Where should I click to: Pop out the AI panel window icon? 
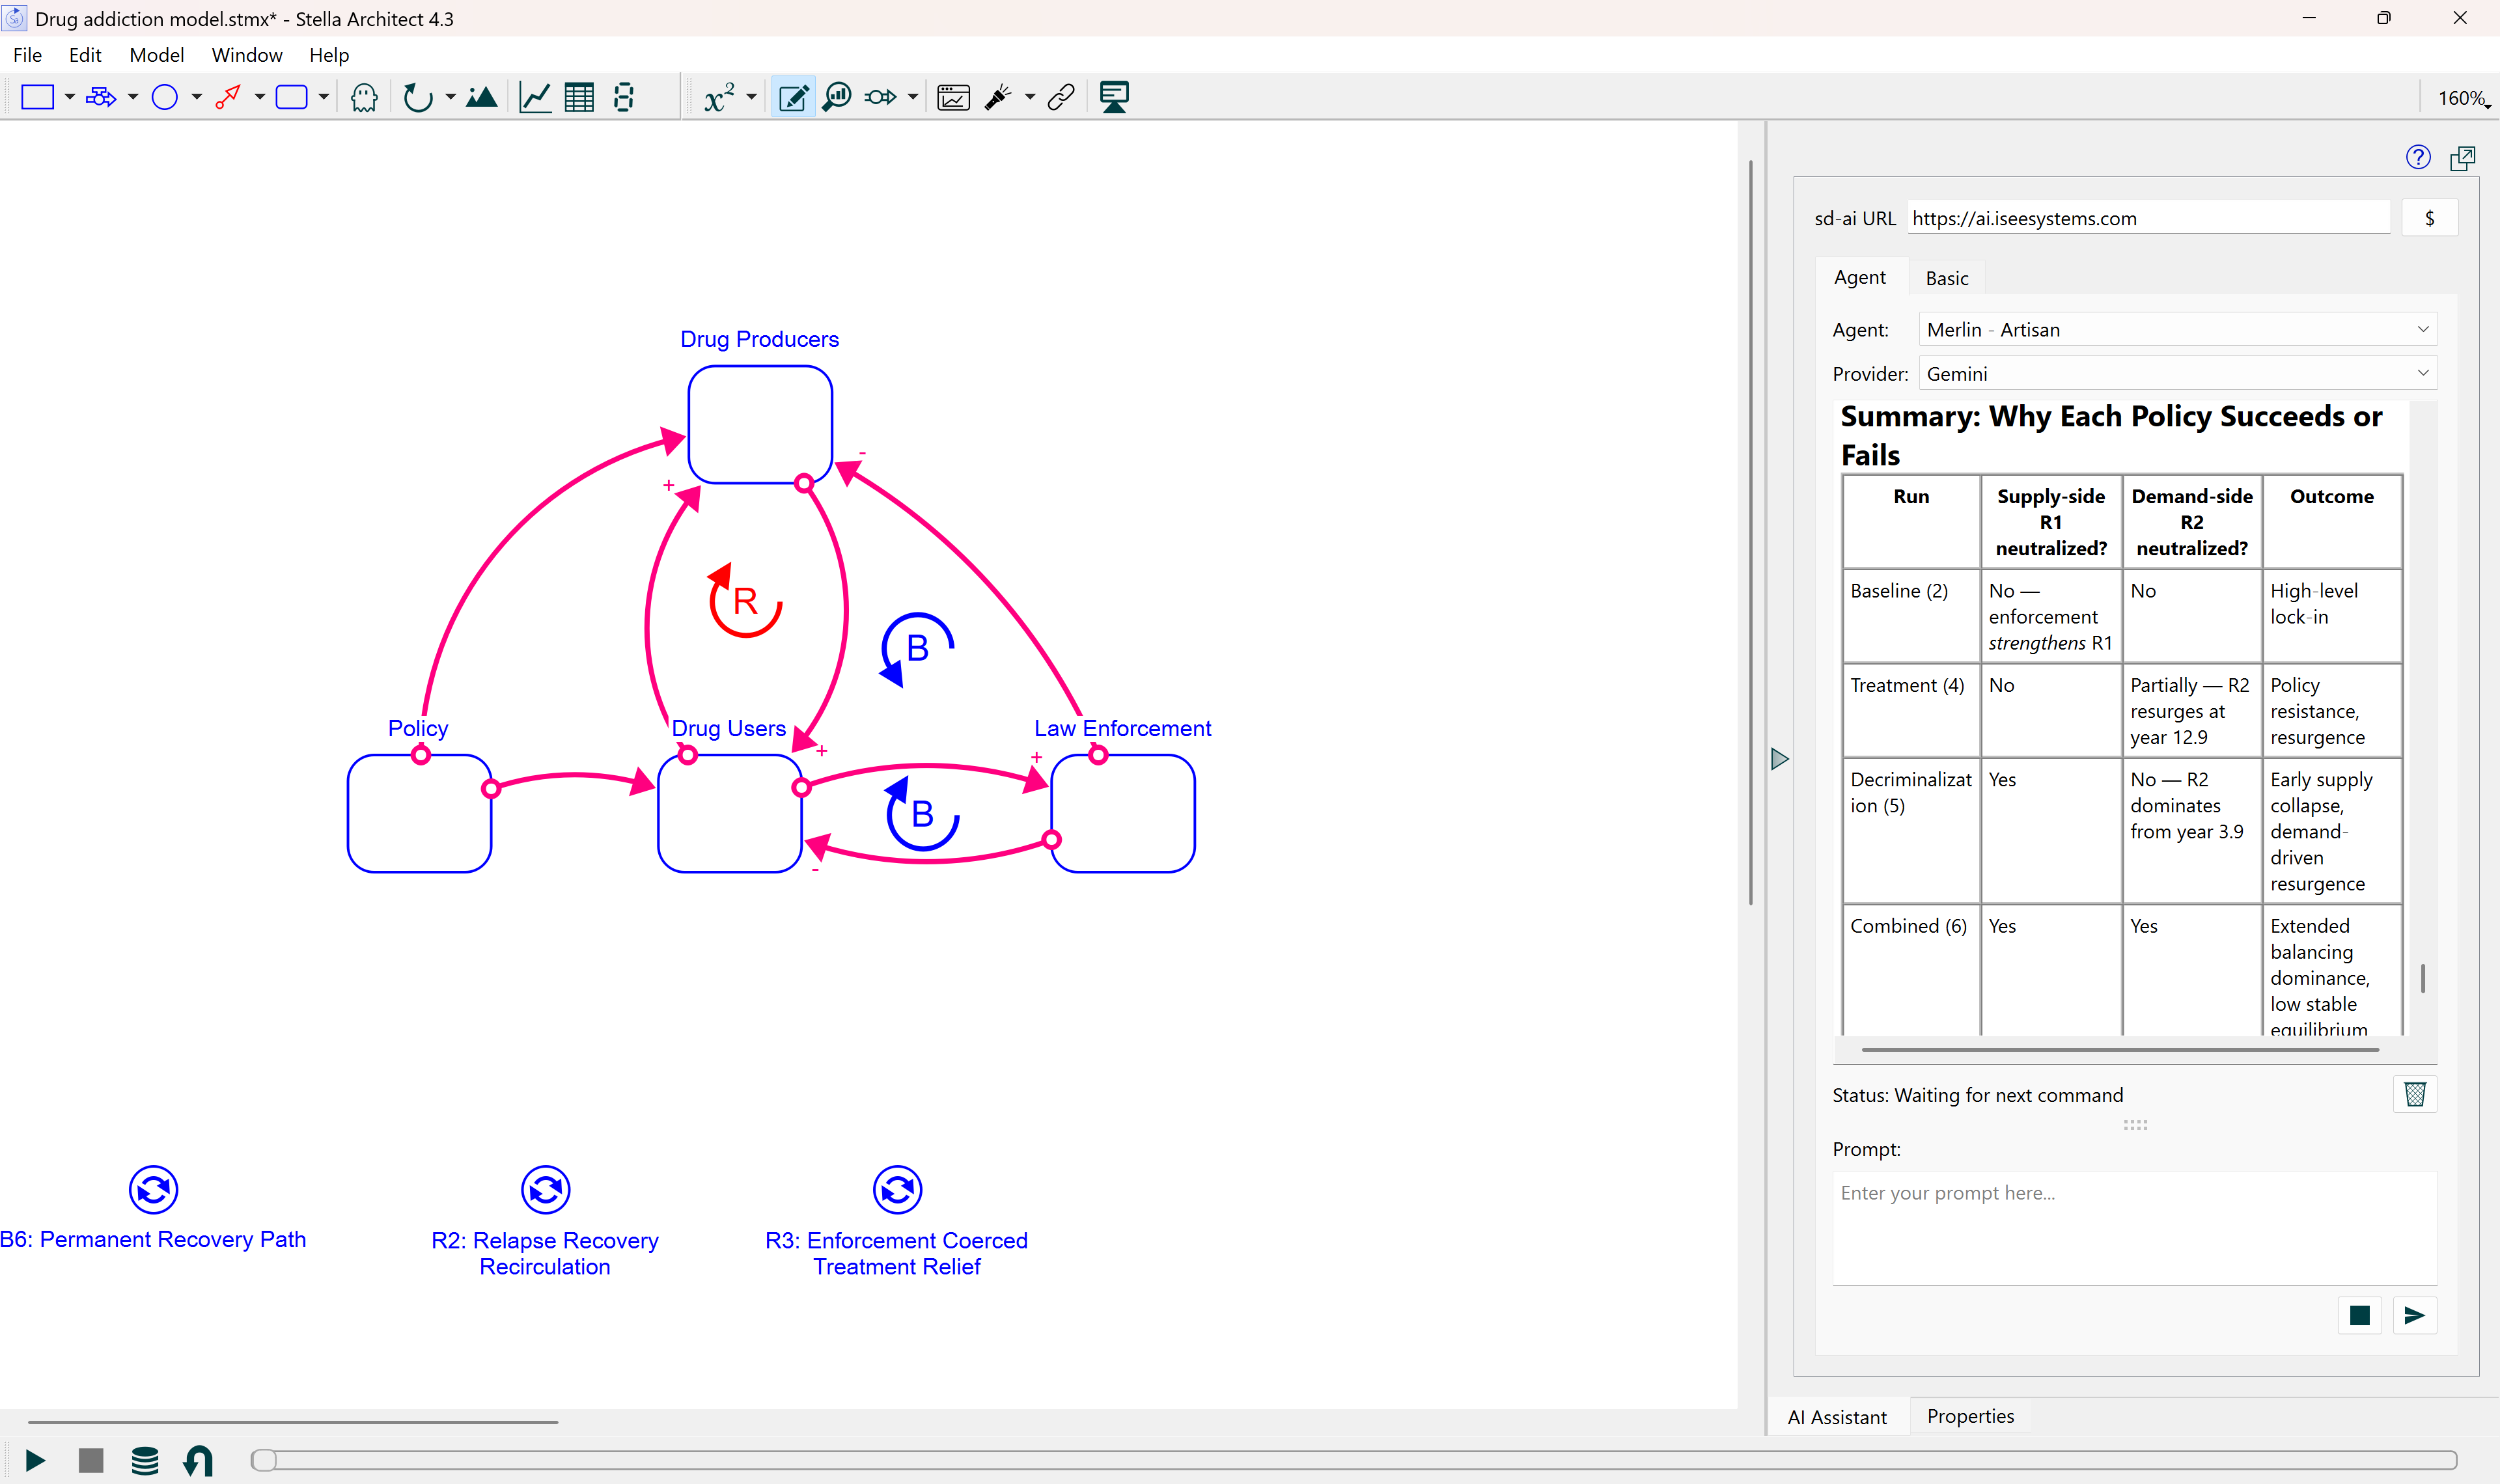[x=2462, y=158]
